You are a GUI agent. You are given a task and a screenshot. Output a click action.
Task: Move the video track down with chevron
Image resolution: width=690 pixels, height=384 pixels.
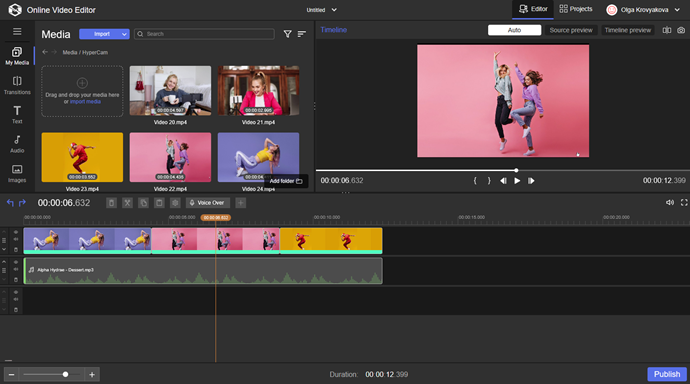[4, 249]
